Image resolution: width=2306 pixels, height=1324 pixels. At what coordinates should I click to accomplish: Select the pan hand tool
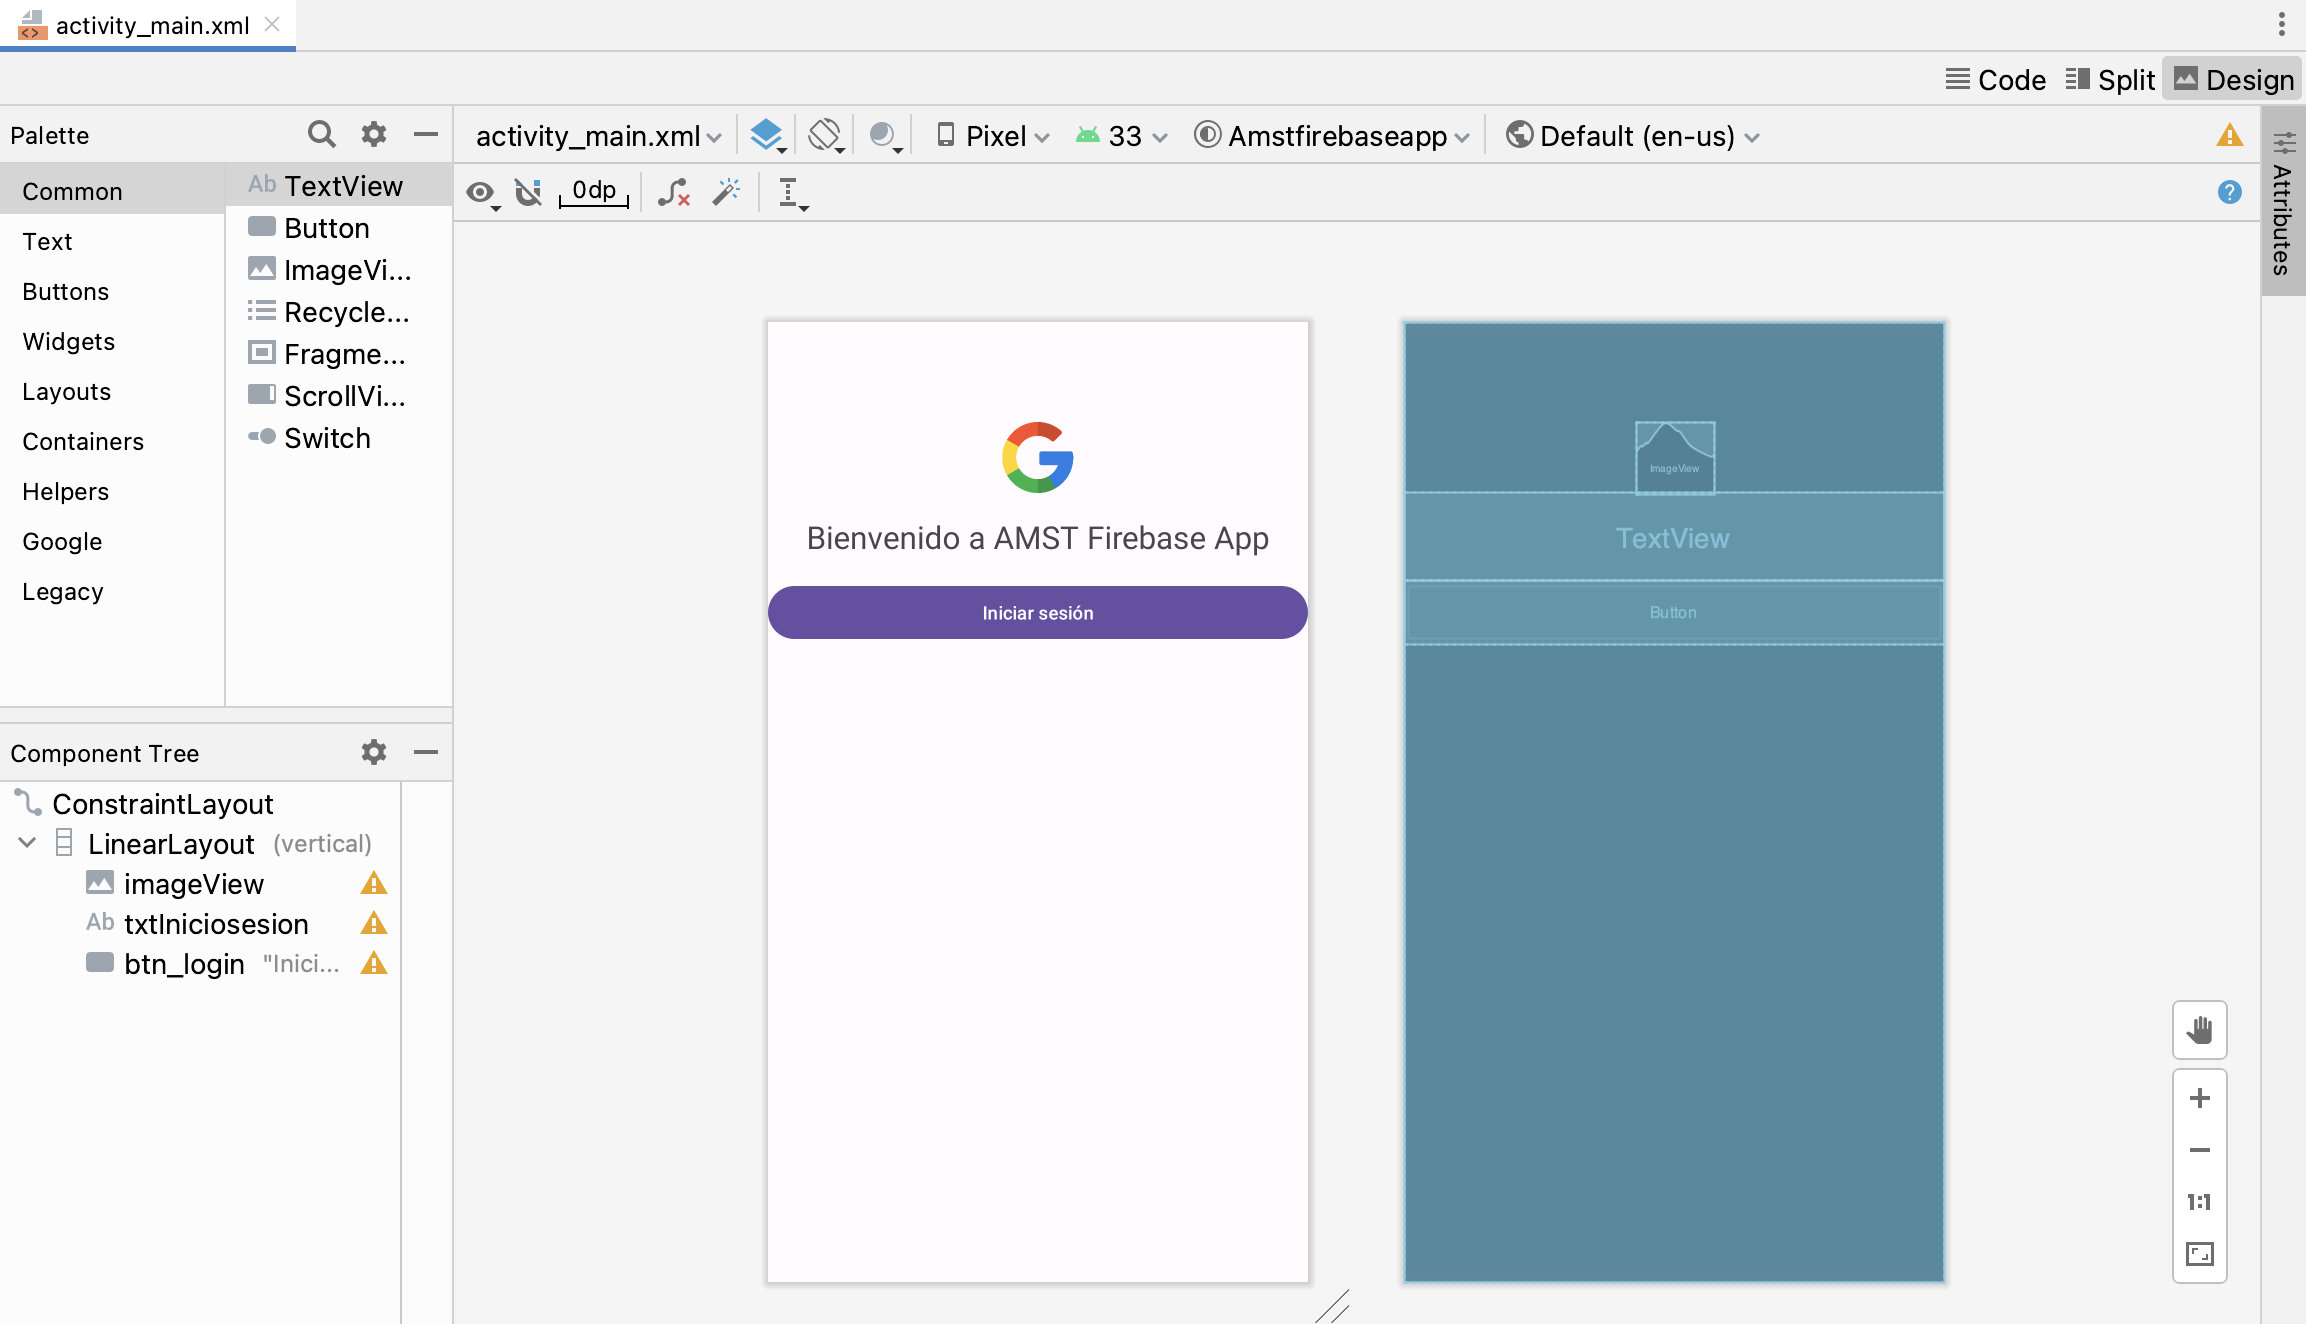[x=2199, y=1029]
